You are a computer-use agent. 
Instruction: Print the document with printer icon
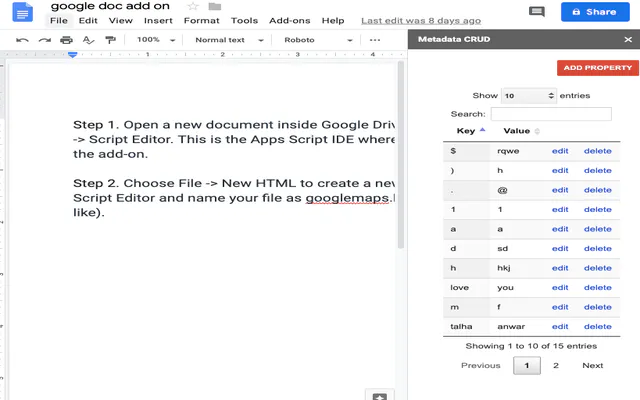click(66, 40)
